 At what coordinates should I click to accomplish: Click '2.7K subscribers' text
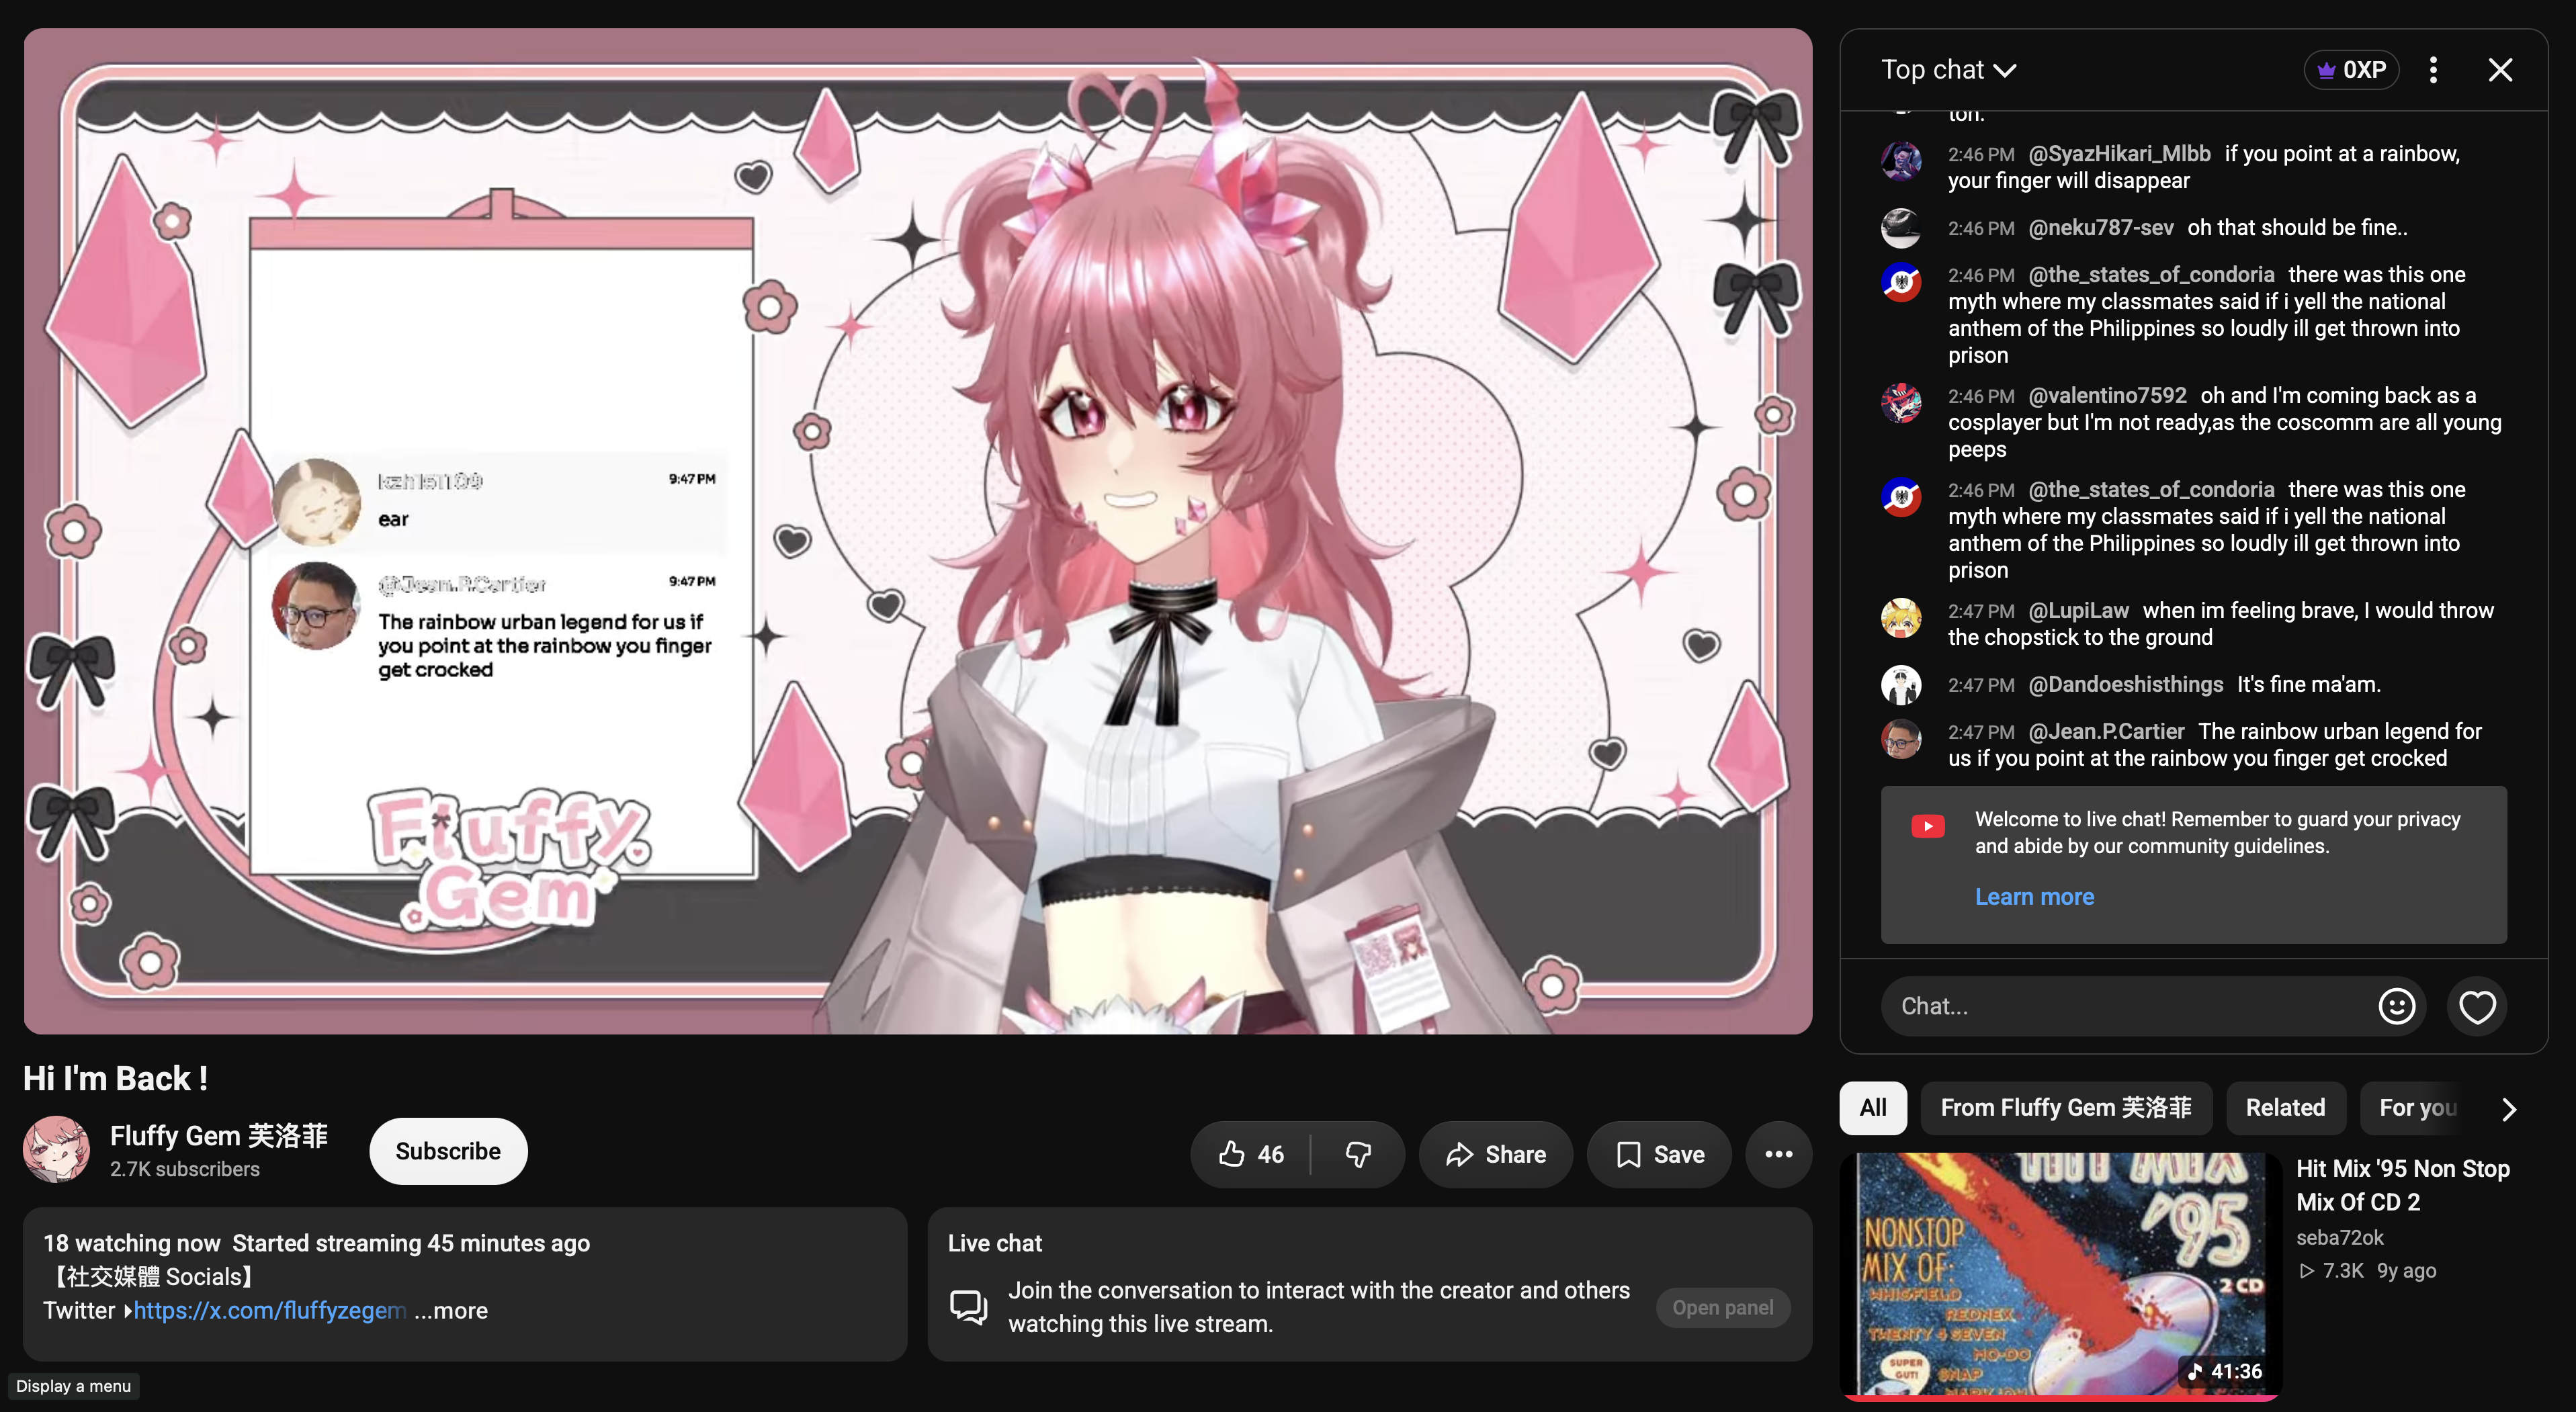point(185,1169)
